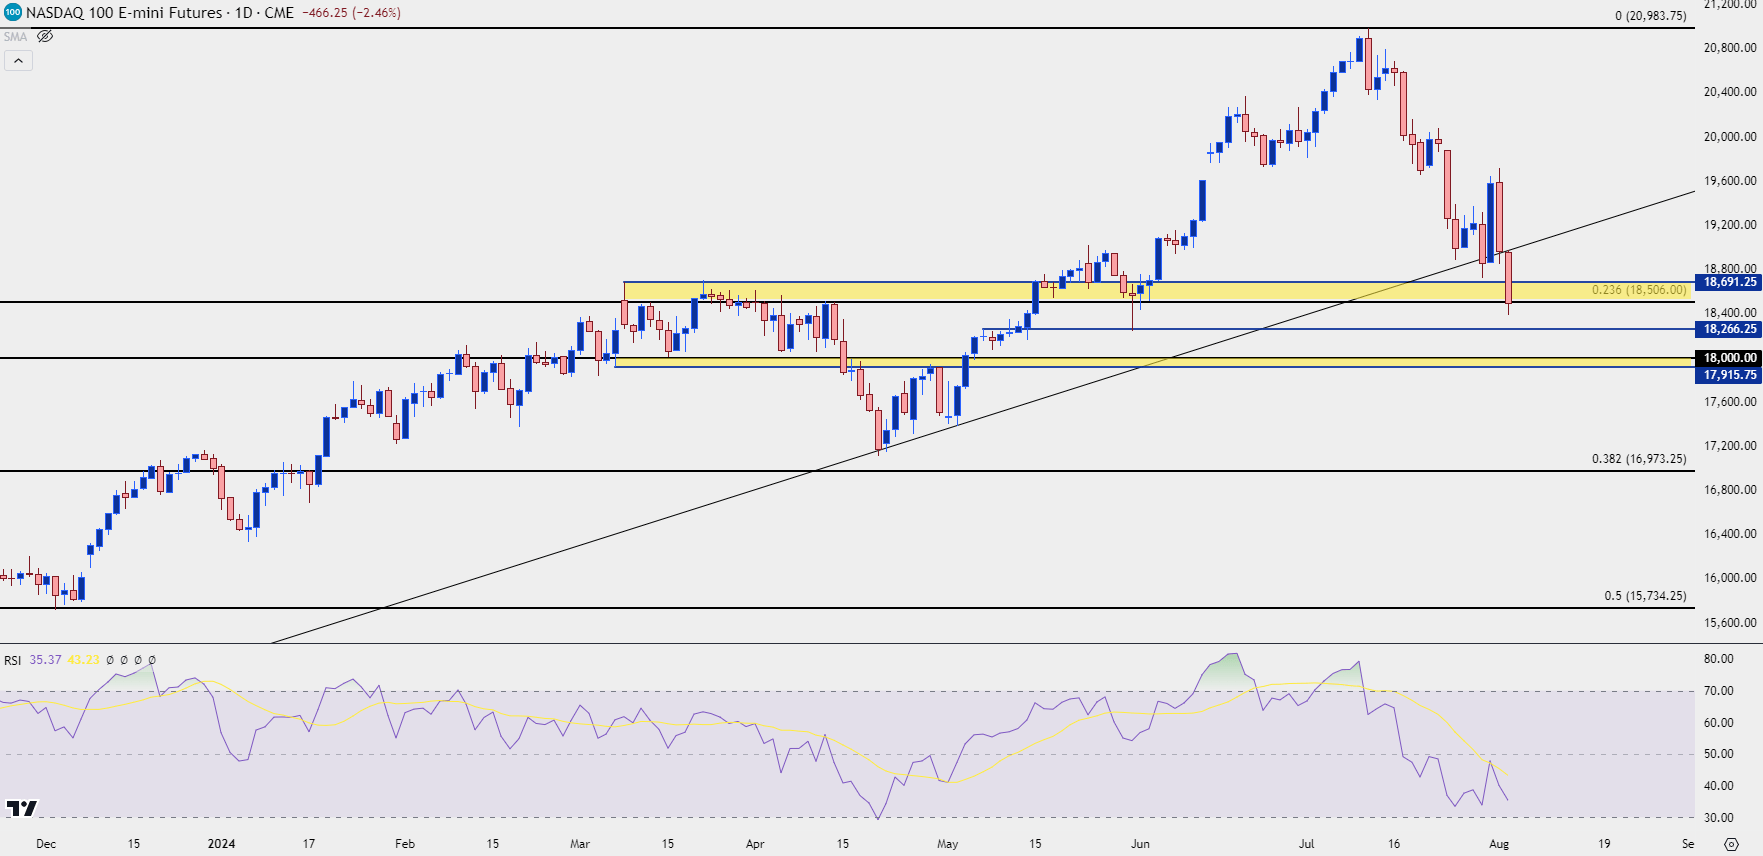Click the RSI 70.00 scale label
Screen dimensions: 1763x856
tap(1719, 691)
